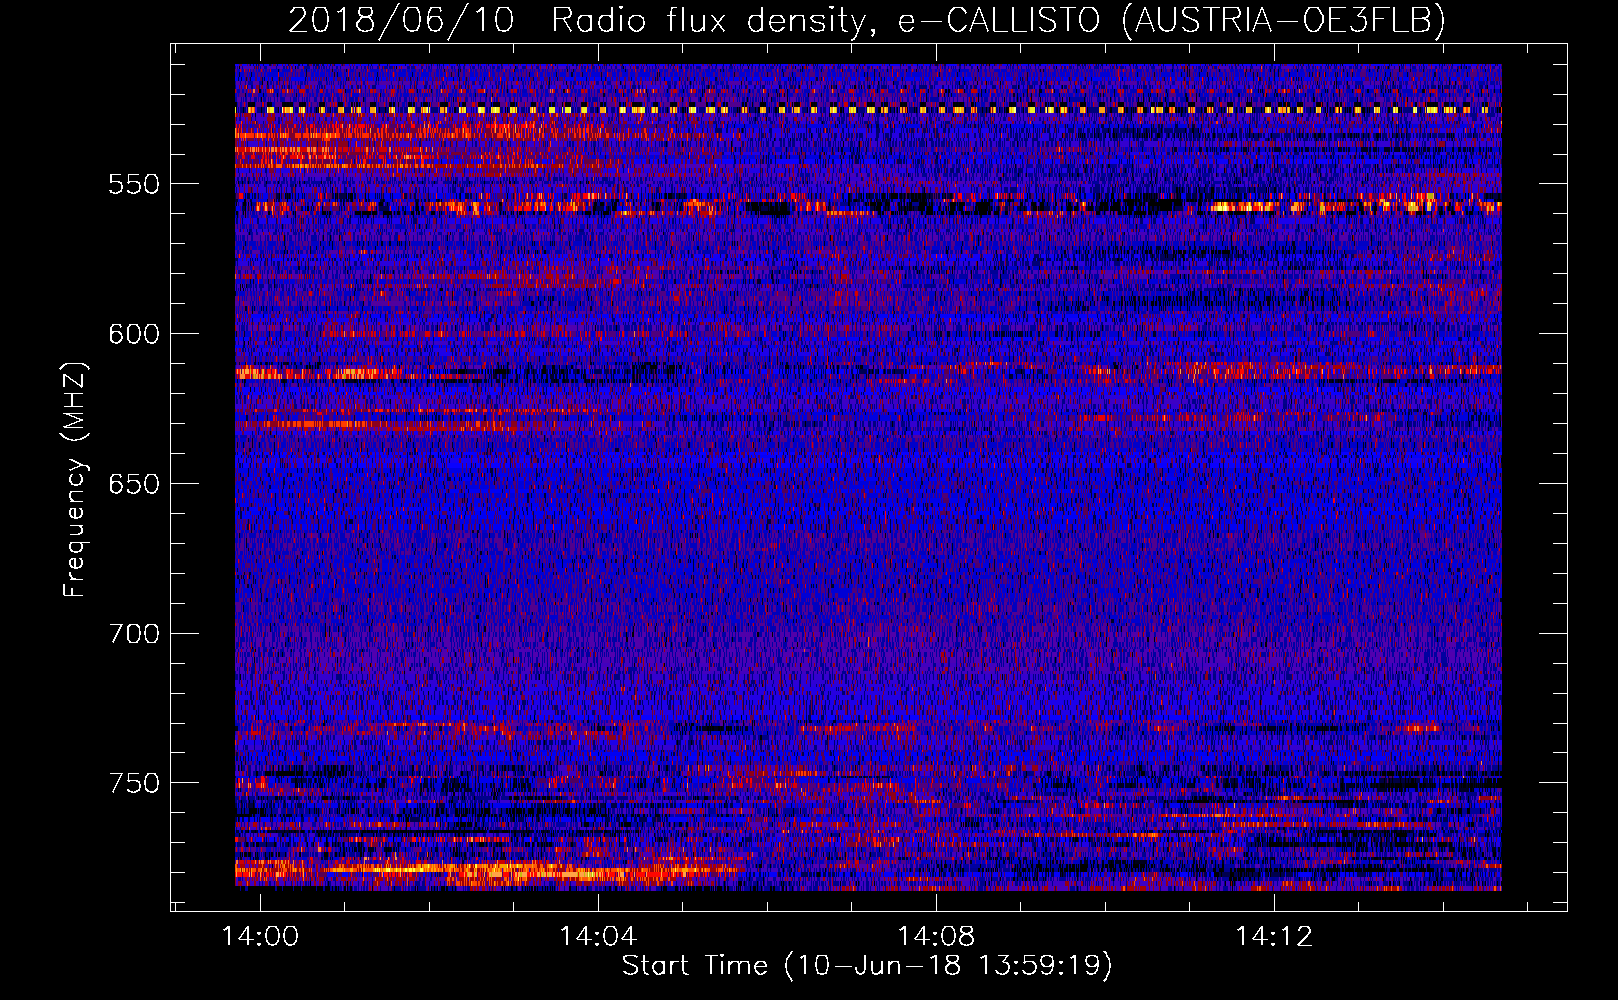Click the 'Frequency (MHZ)' axis label
This screenshot has width=1618, height=1000.
tap(75, 480)
